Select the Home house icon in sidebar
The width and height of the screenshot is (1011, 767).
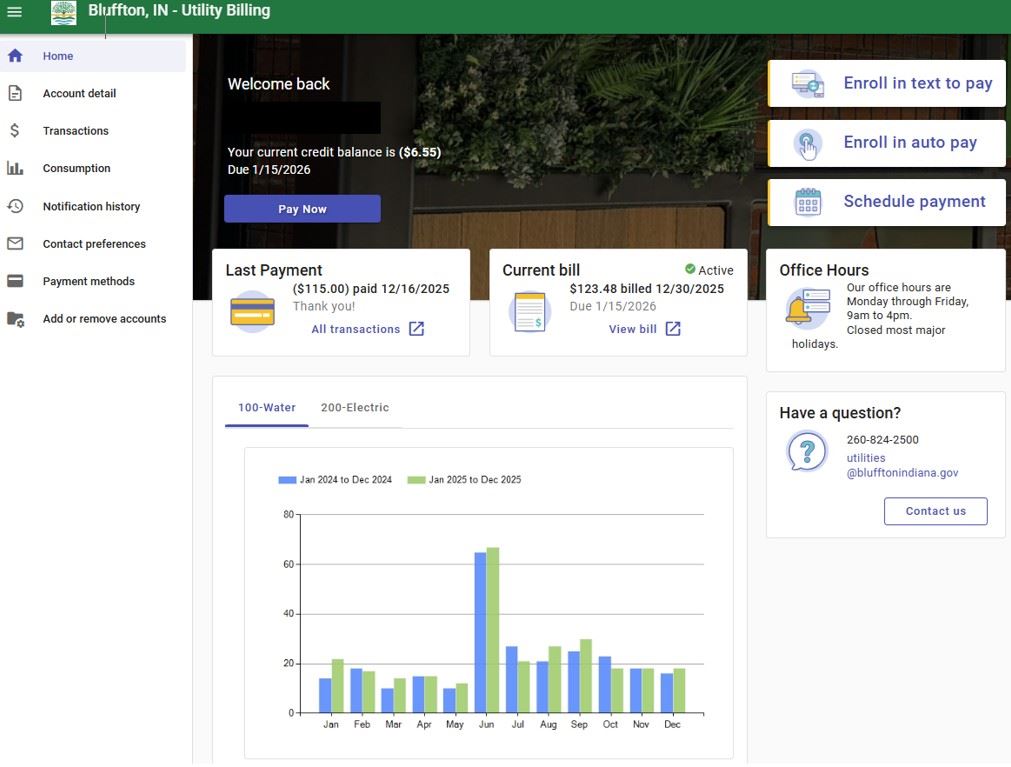point(13,55)
